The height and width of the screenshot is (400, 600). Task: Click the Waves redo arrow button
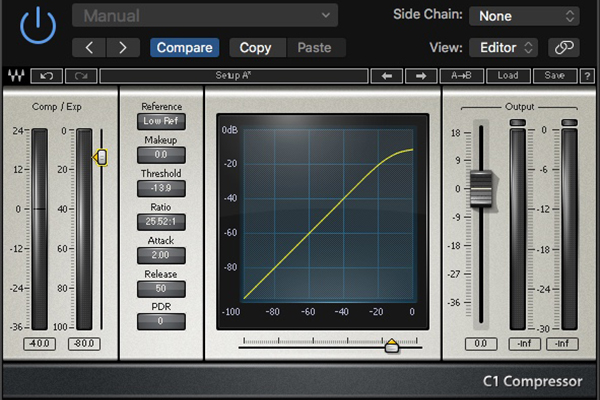81,76
